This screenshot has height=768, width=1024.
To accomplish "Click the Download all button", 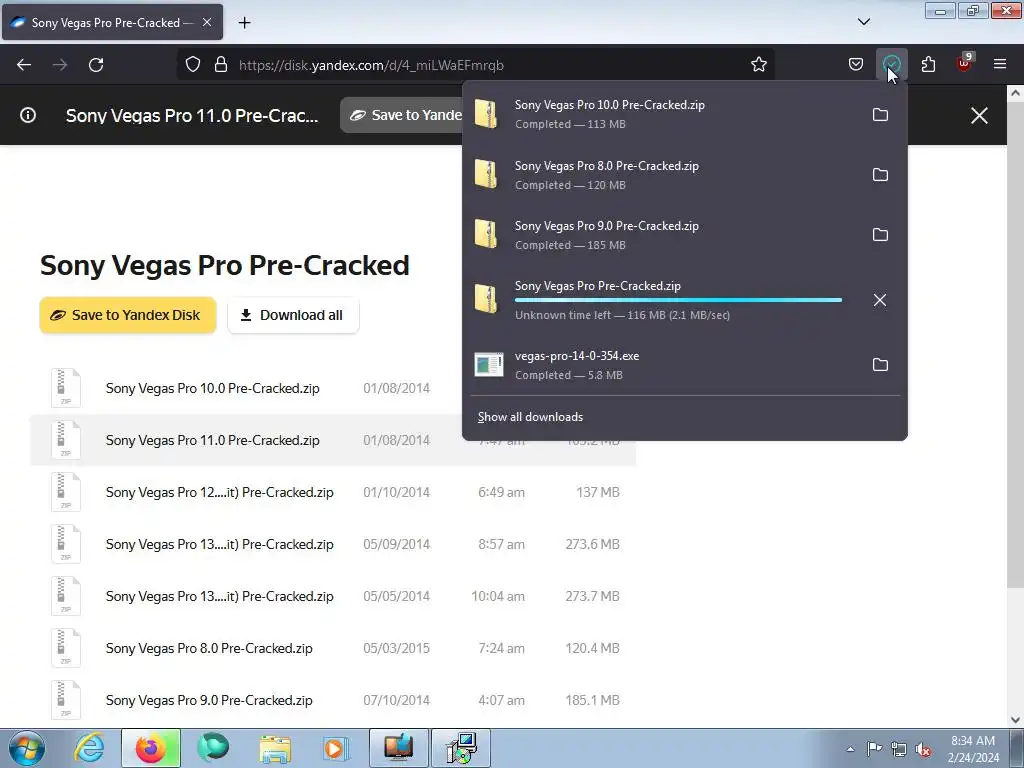I will (x=293, y=315).
